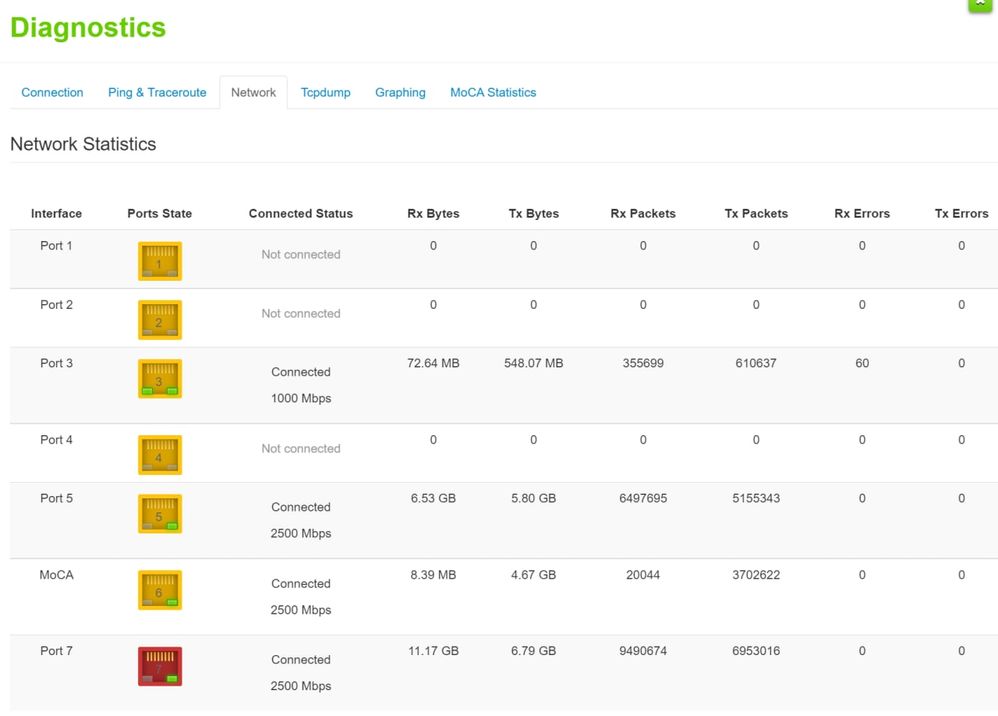Switch to Ping & Traceroute tab

tap(157, 92)
